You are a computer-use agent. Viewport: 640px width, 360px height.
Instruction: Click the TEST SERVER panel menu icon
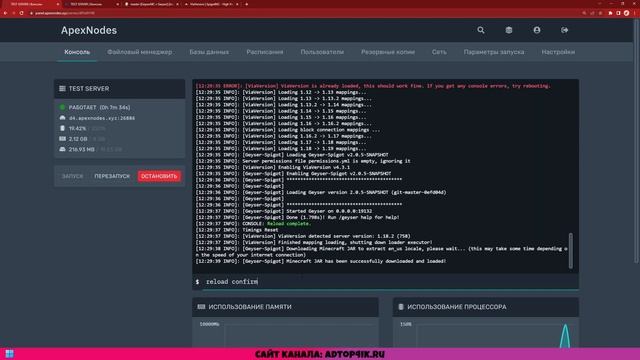tap(62, 89)
